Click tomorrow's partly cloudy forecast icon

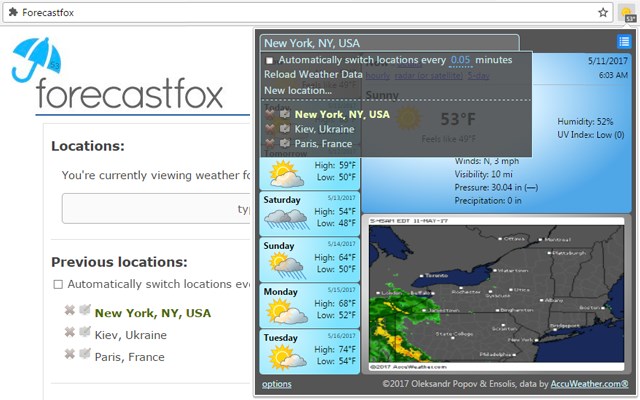[x=287, y=173]
